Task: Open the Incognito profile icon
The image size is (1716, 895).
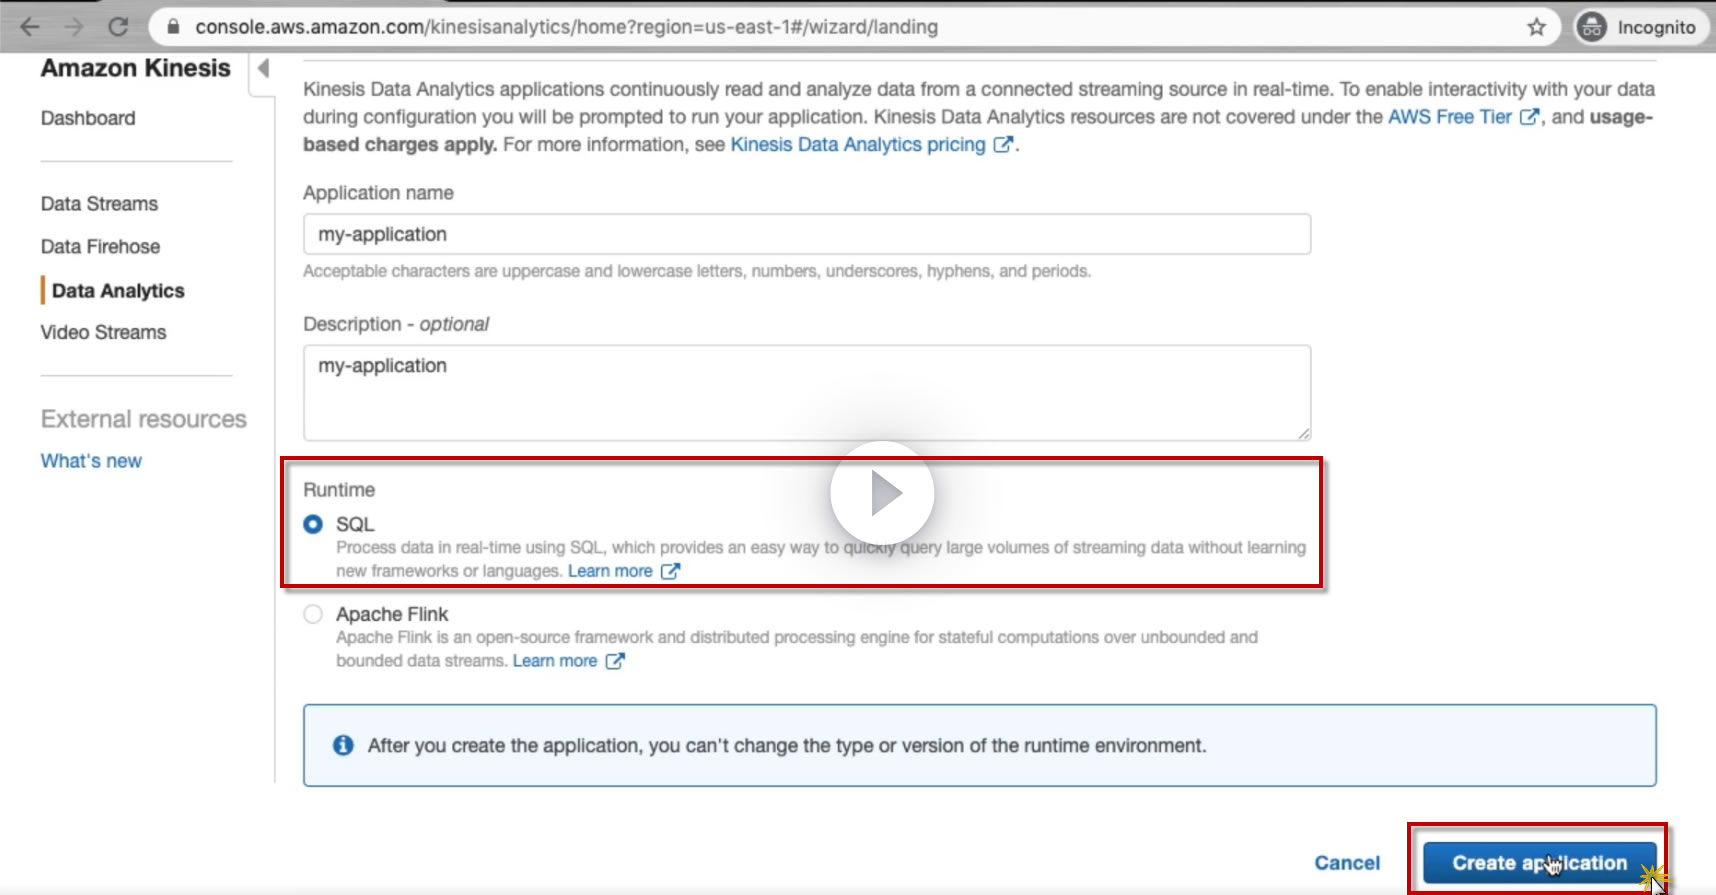Action: tap(1591, 27)
